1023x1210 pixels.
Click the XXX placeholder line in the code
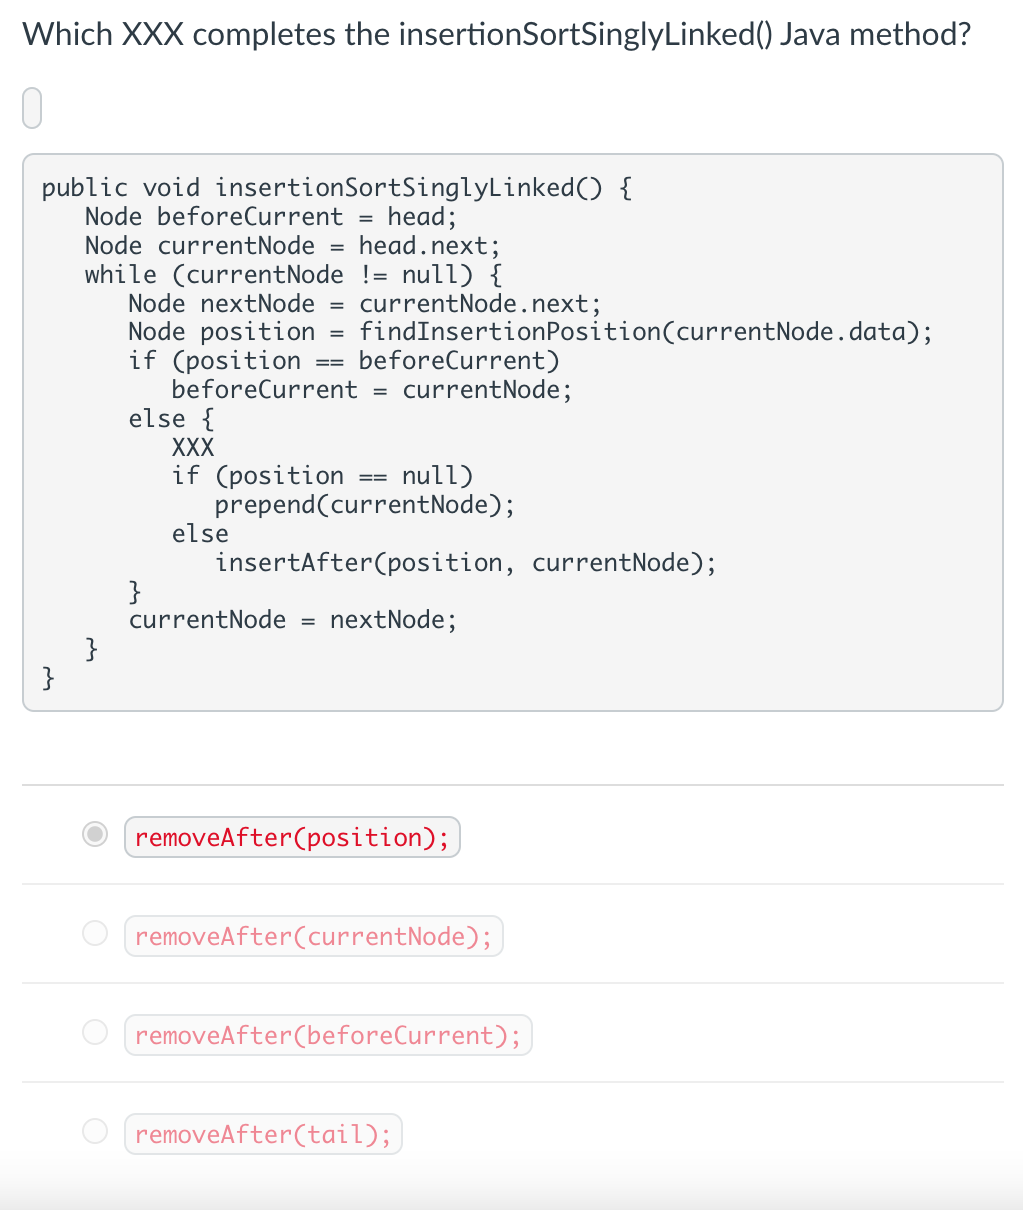click(x=192, y=447)
